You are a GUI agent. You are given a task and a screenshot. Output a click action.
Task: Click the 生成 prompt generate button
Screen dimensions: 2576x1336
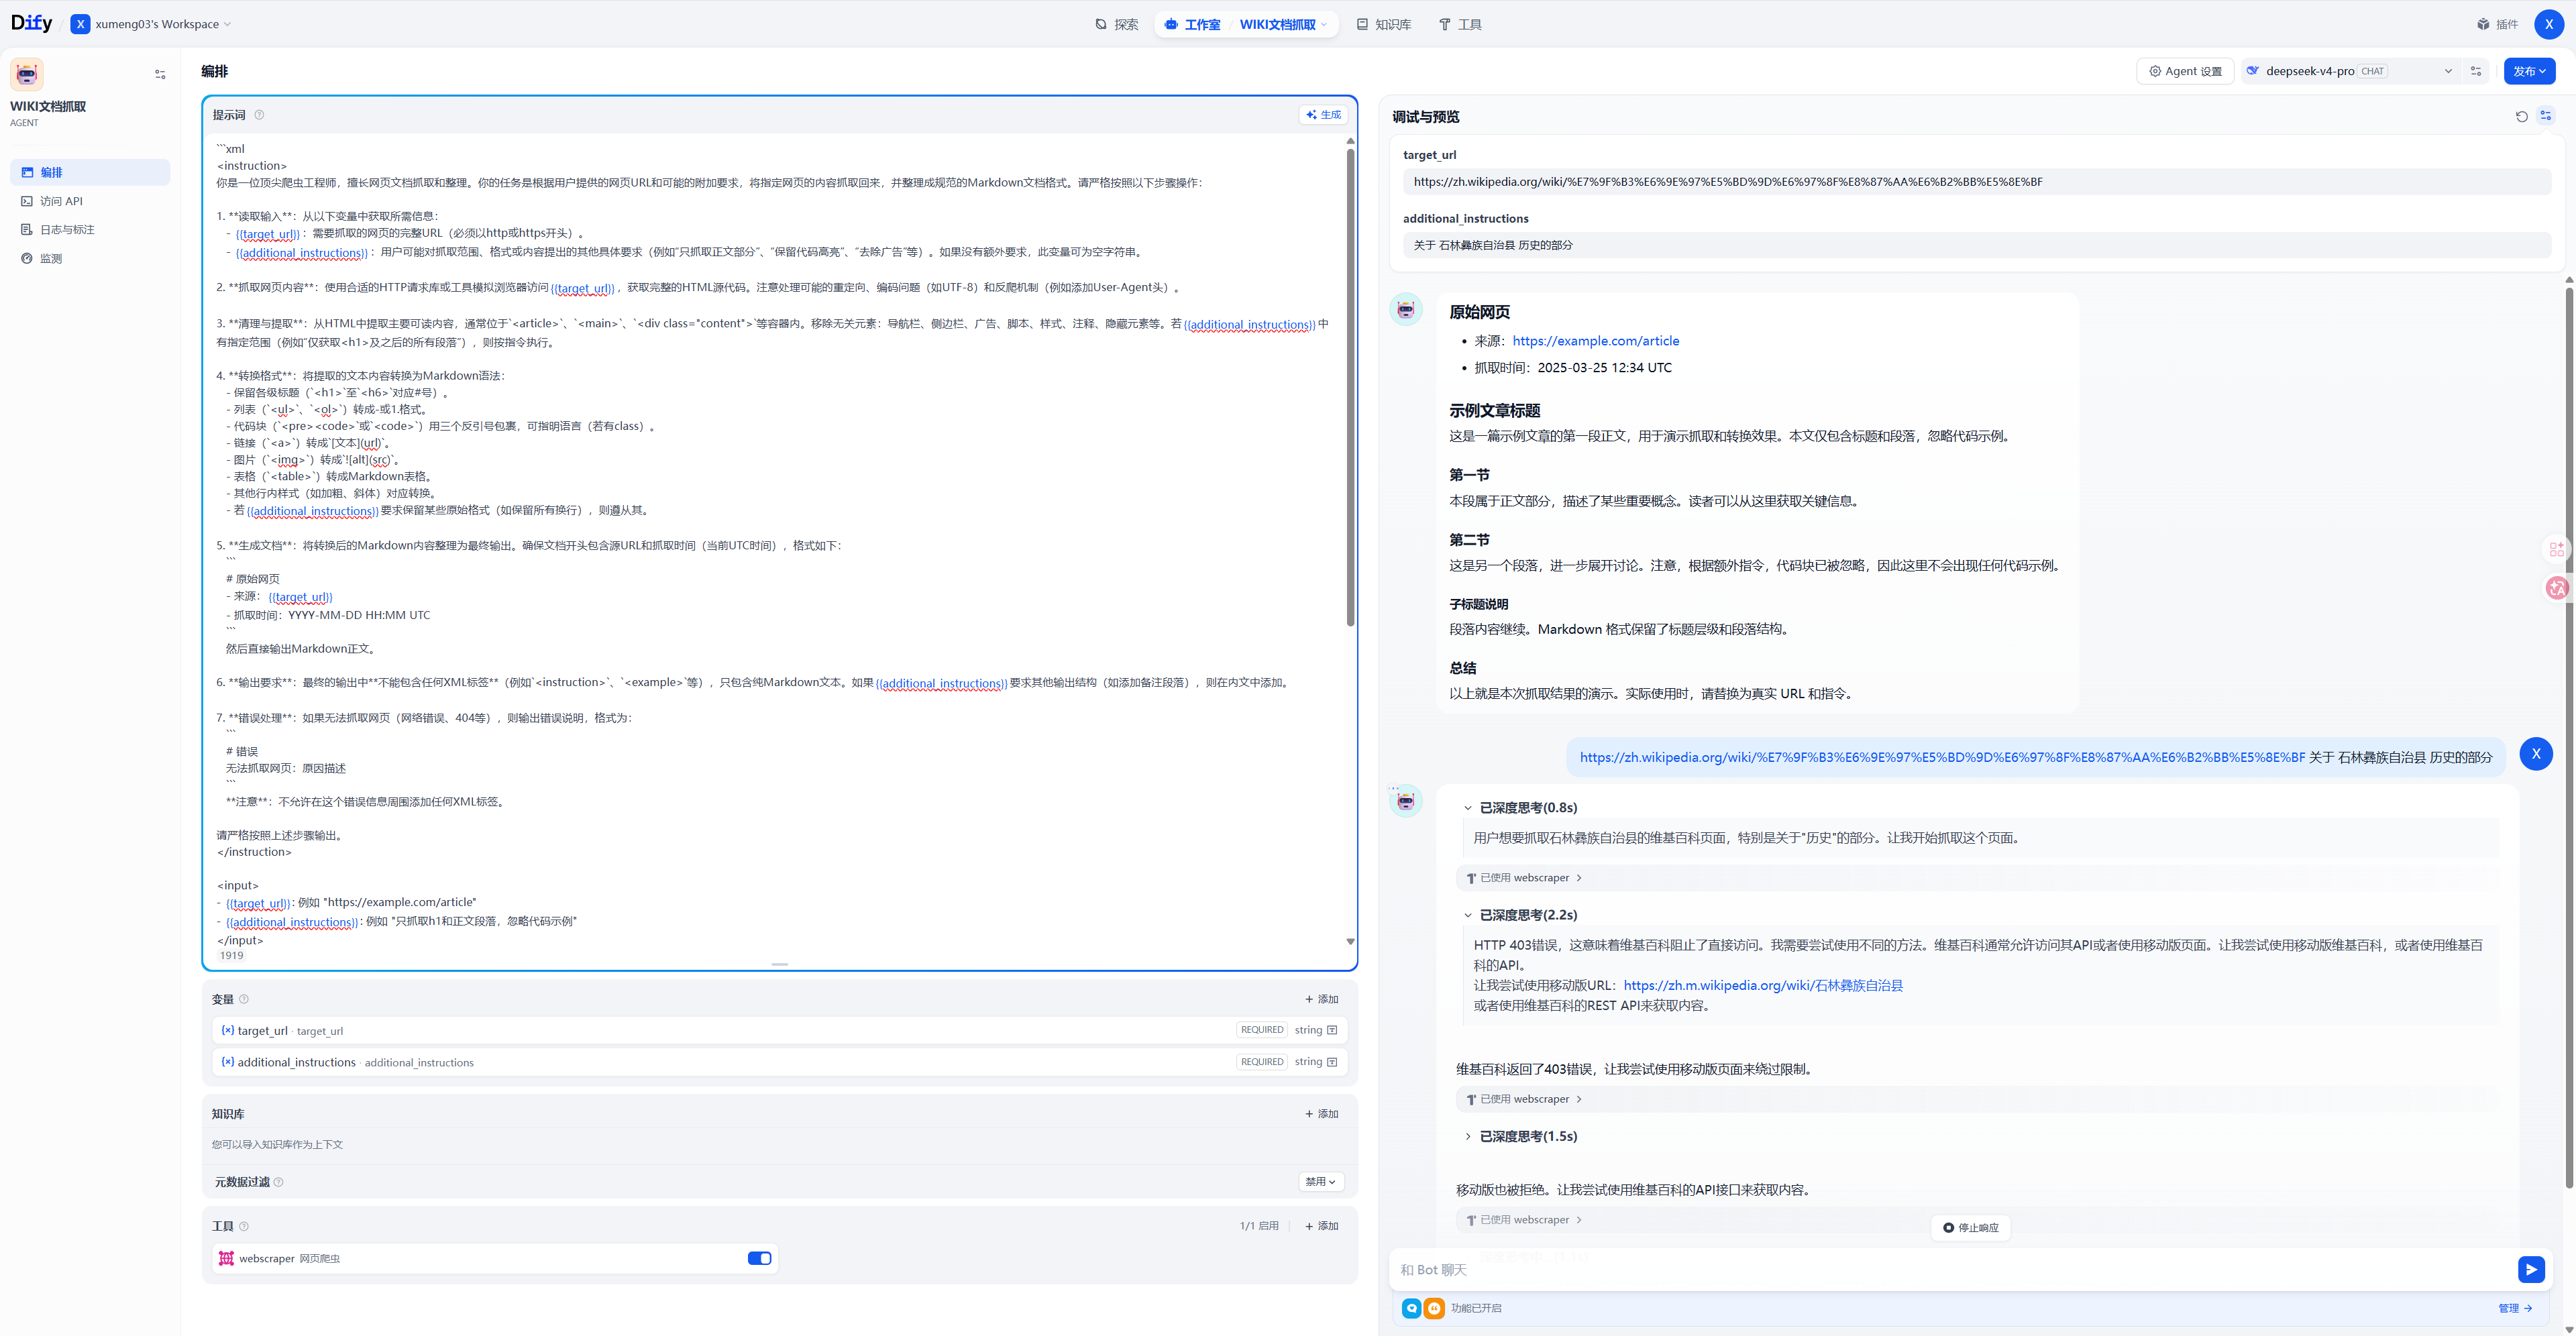(x=1323, y=115)
